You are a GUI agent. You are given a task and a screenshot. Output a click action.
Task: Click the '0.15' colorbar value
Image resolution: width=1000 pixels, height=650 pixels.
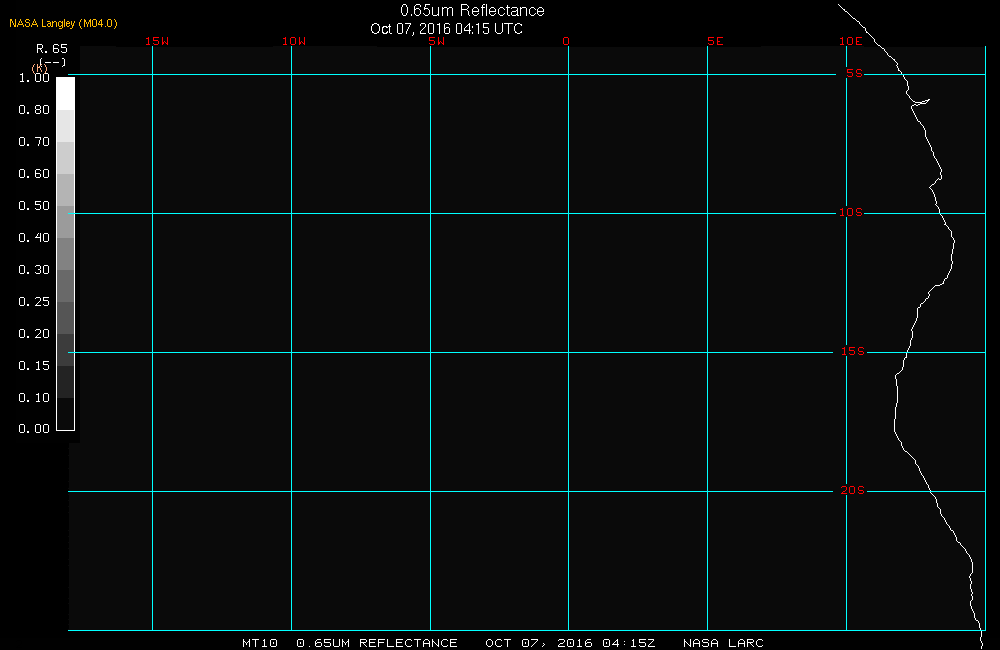coord(34,366)
